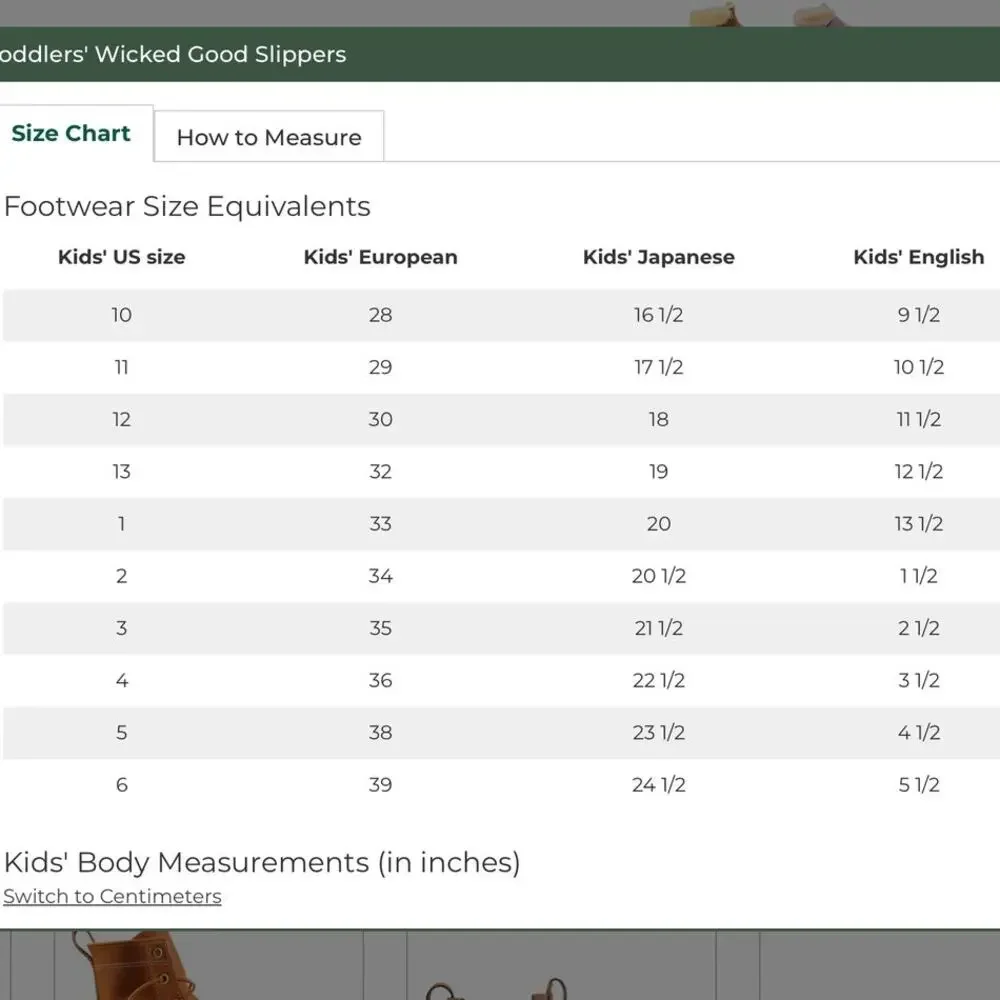Select English size 10 1/2 cell
1000x1000 pixels.
tap(918, 367)
